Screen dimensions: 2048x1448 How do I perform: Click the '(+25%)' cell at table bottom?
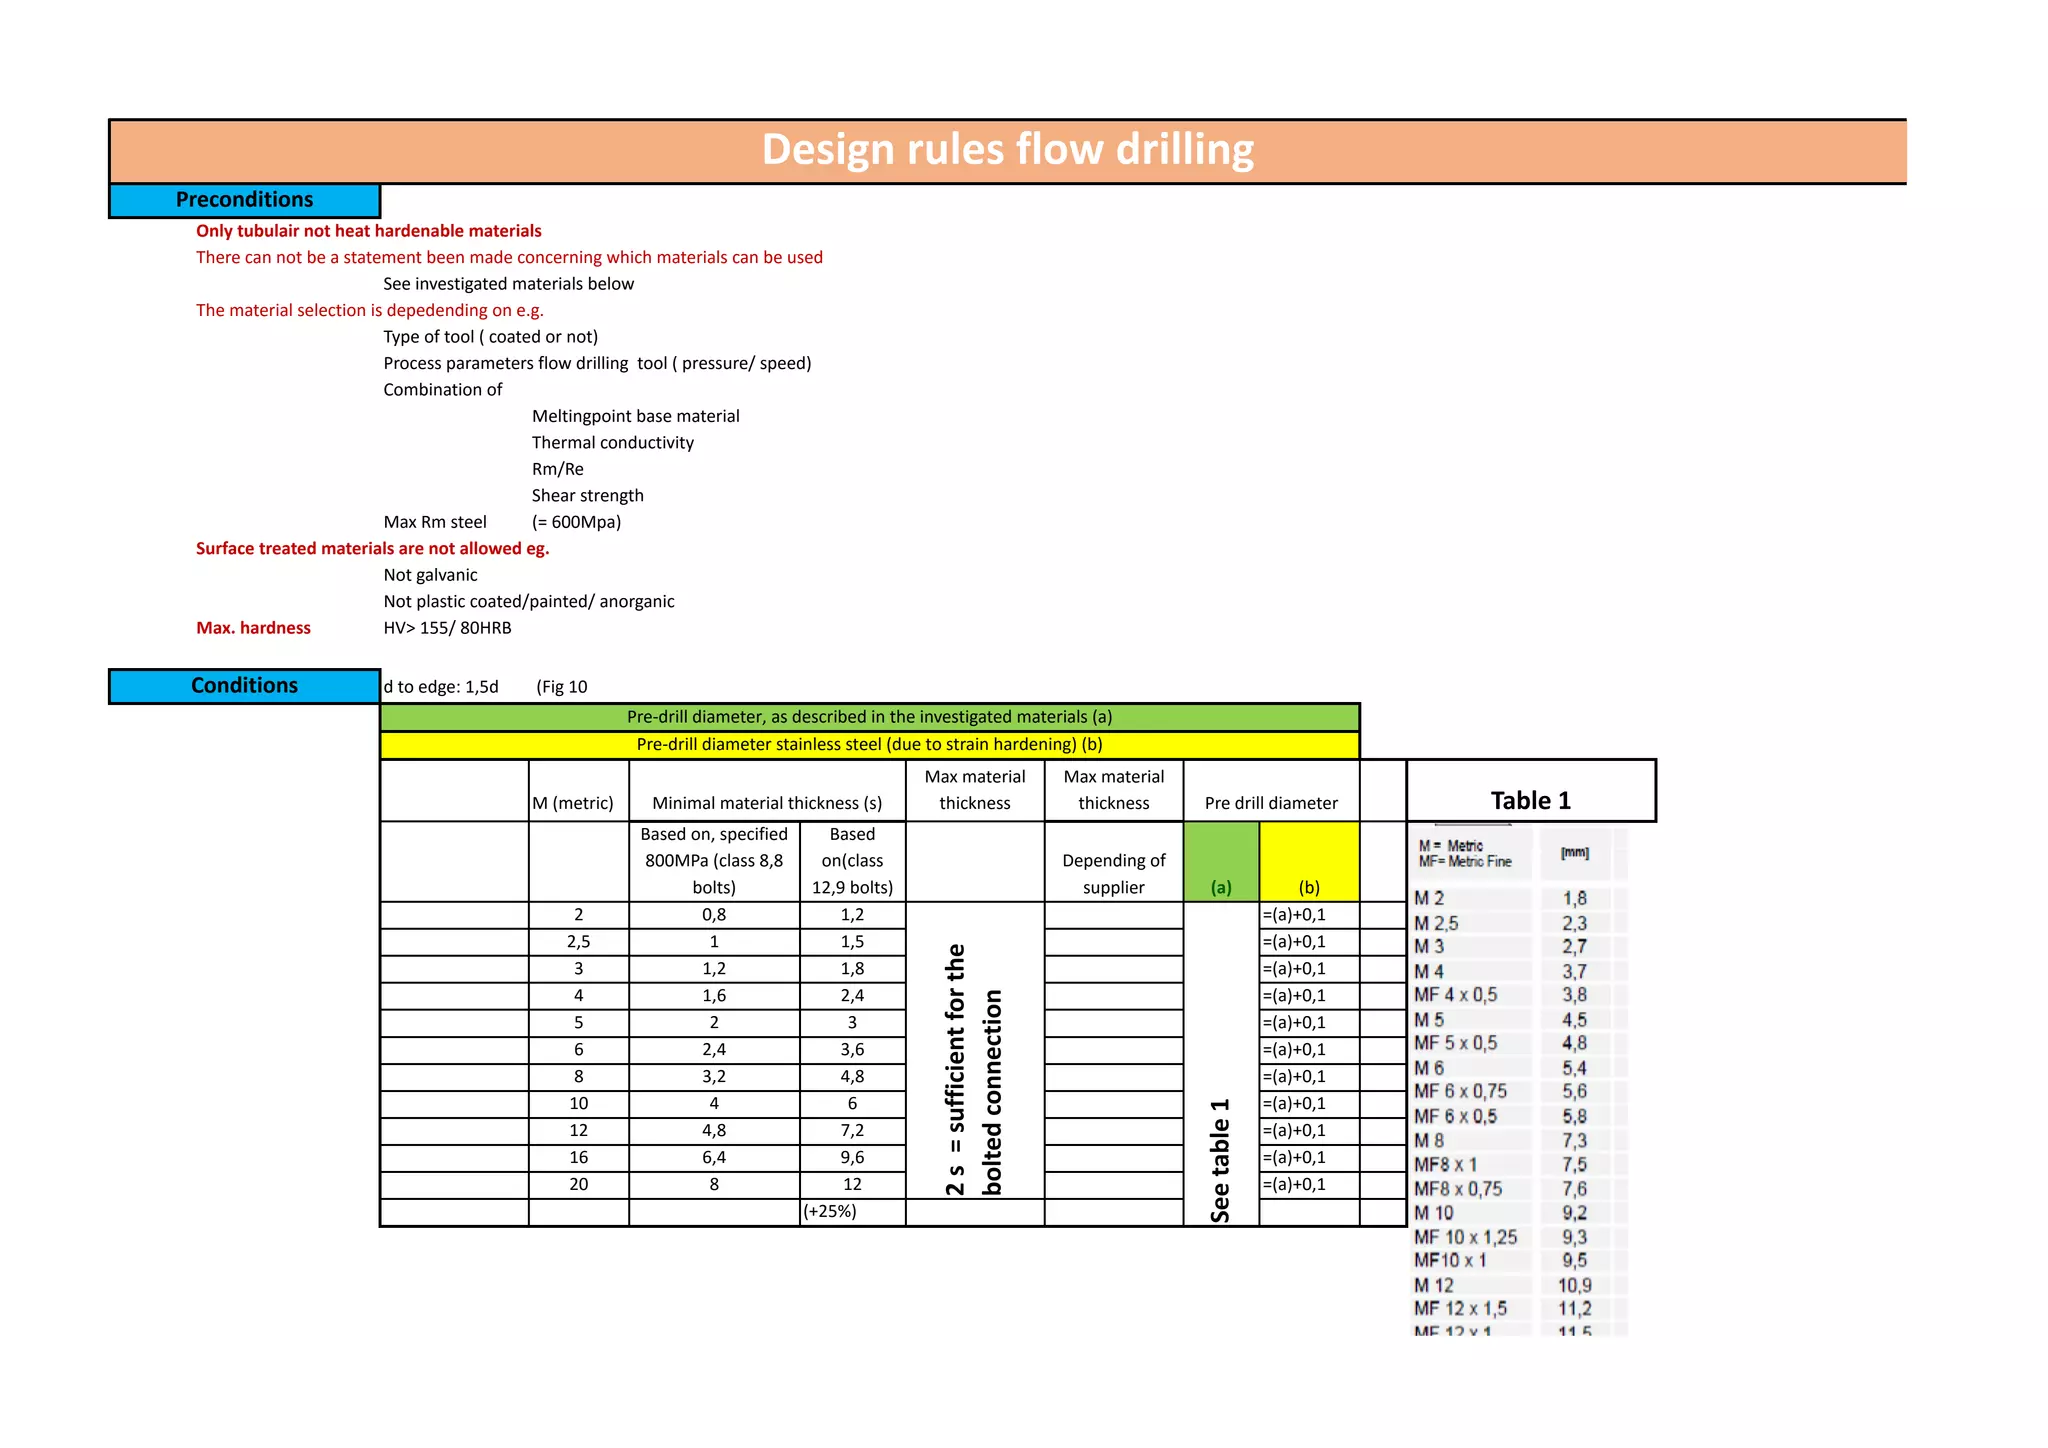tap(830, 1212)
